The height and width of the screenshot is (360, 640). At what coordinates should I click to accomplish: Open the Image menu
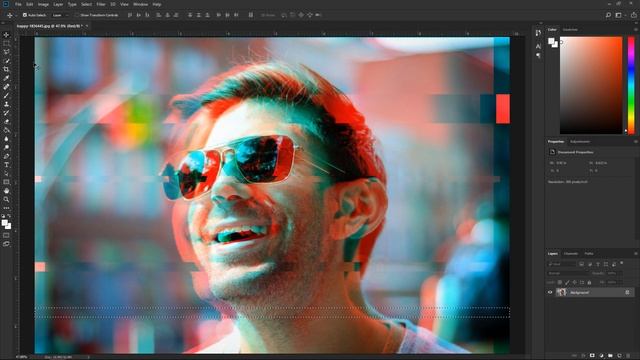[43, 4]
